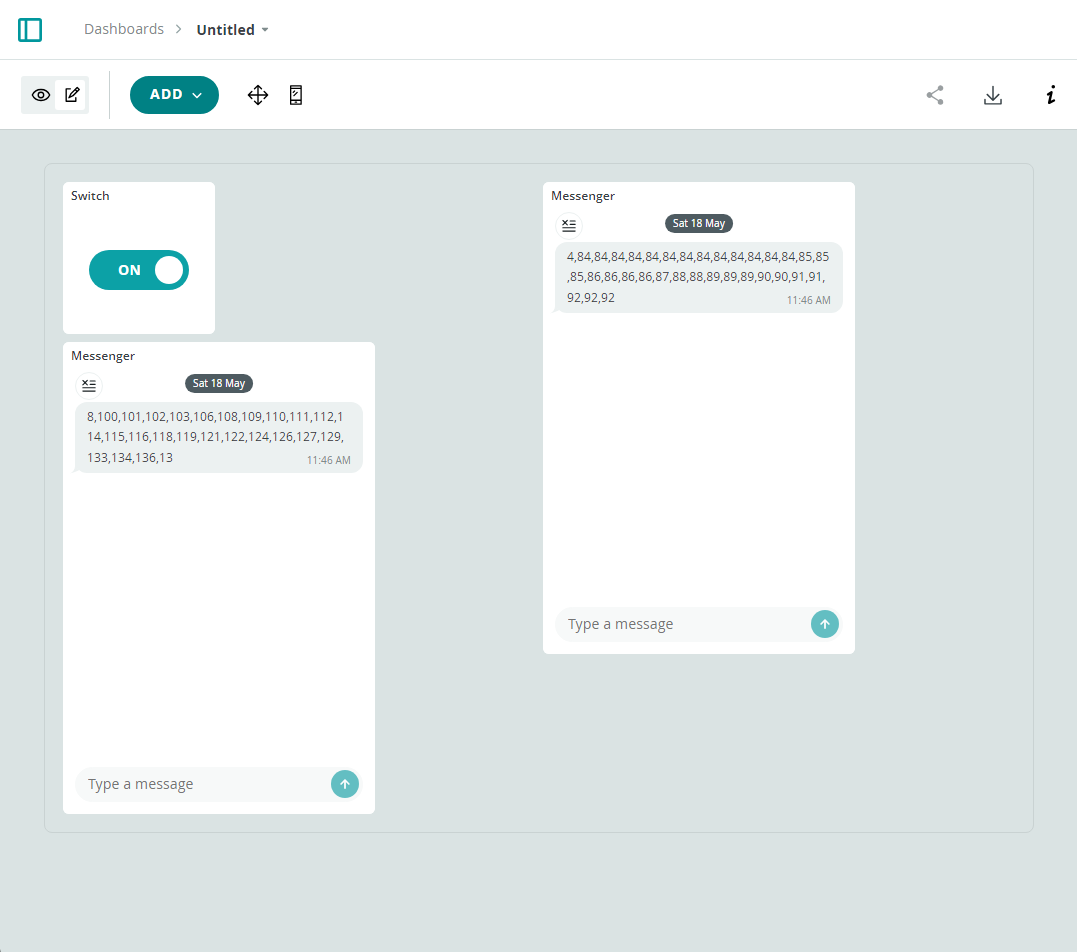Go to Dashboards breadcrumb

(x=124, y=29)
